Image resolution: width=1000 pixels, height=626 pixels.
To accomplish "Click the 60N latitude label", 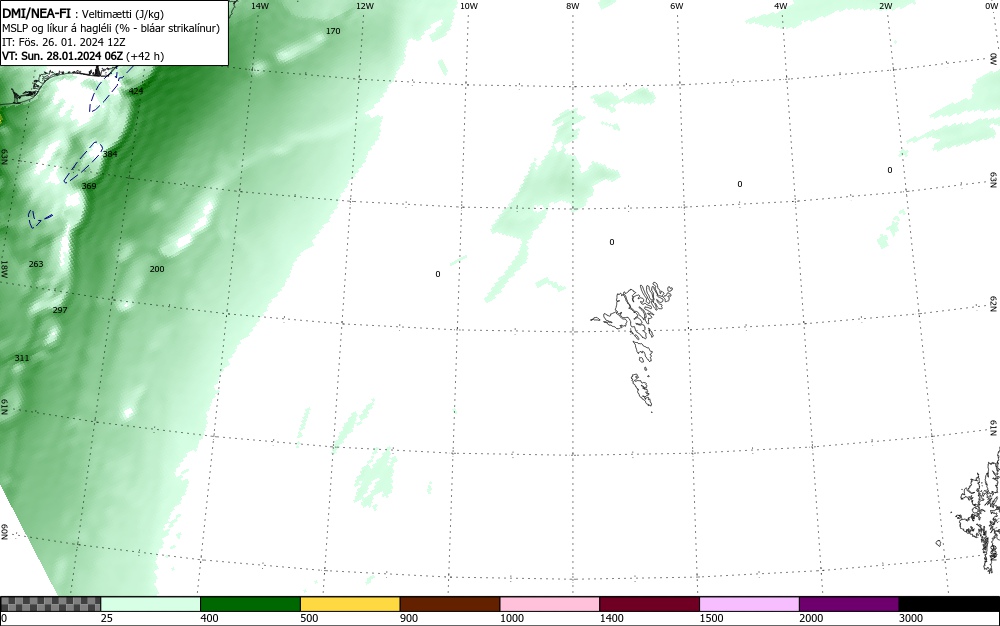I will click(4, 533).
